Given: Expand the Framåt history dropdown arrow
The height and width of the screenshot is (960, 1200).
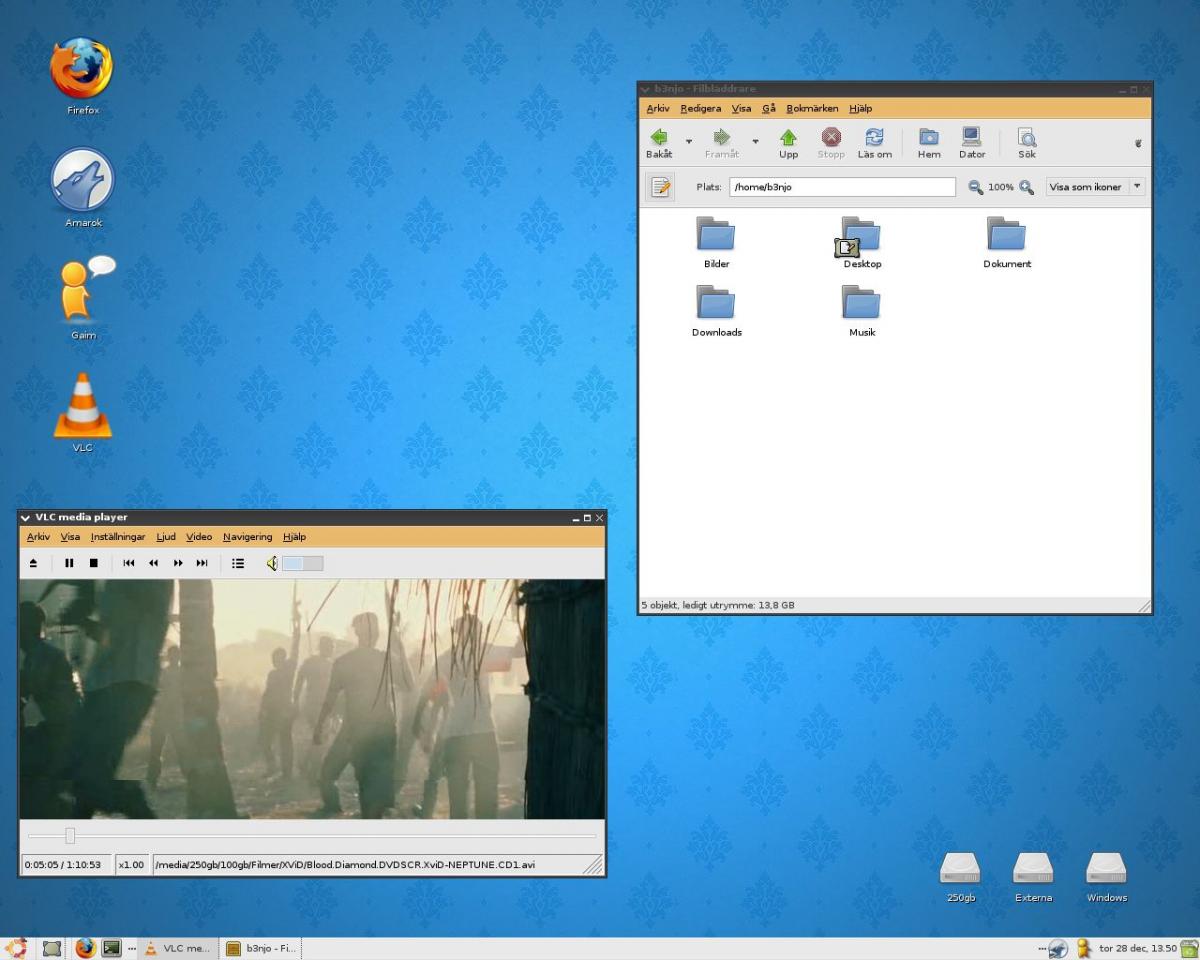Looking at the screenshot, I should click(x=755, y=142).
